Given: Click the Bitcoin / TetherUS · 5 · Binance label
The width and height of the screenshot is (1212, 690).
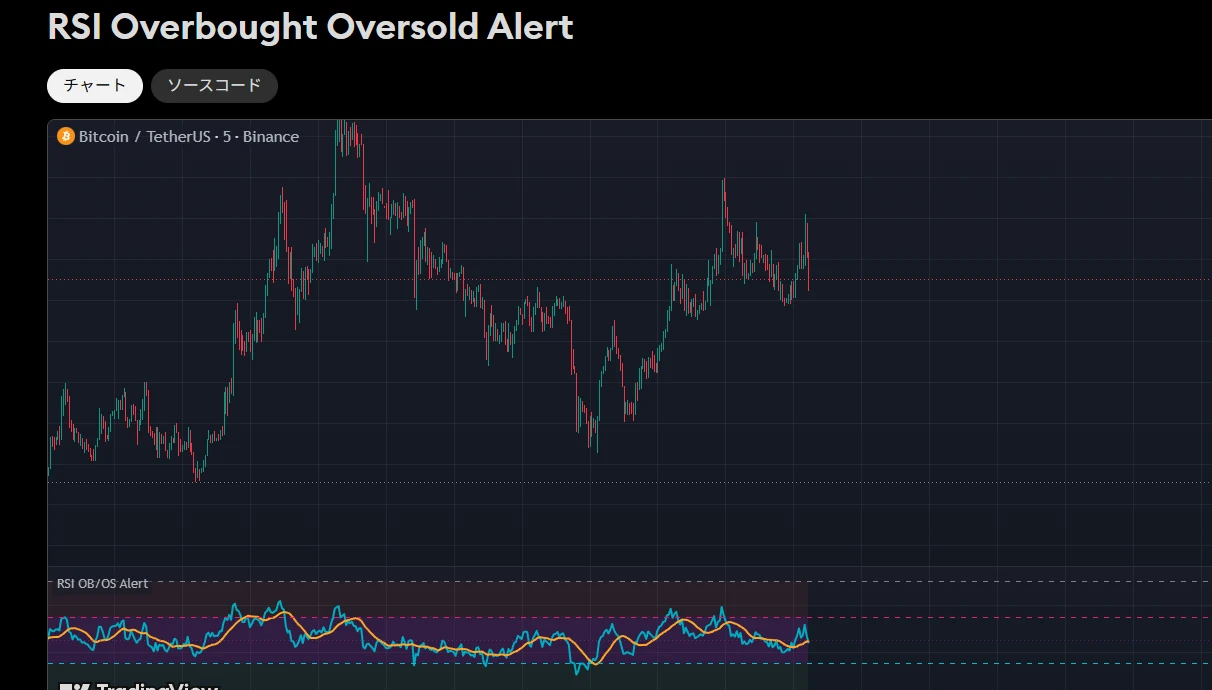Looking at the screenshot, I should click(x=189, y=136).
